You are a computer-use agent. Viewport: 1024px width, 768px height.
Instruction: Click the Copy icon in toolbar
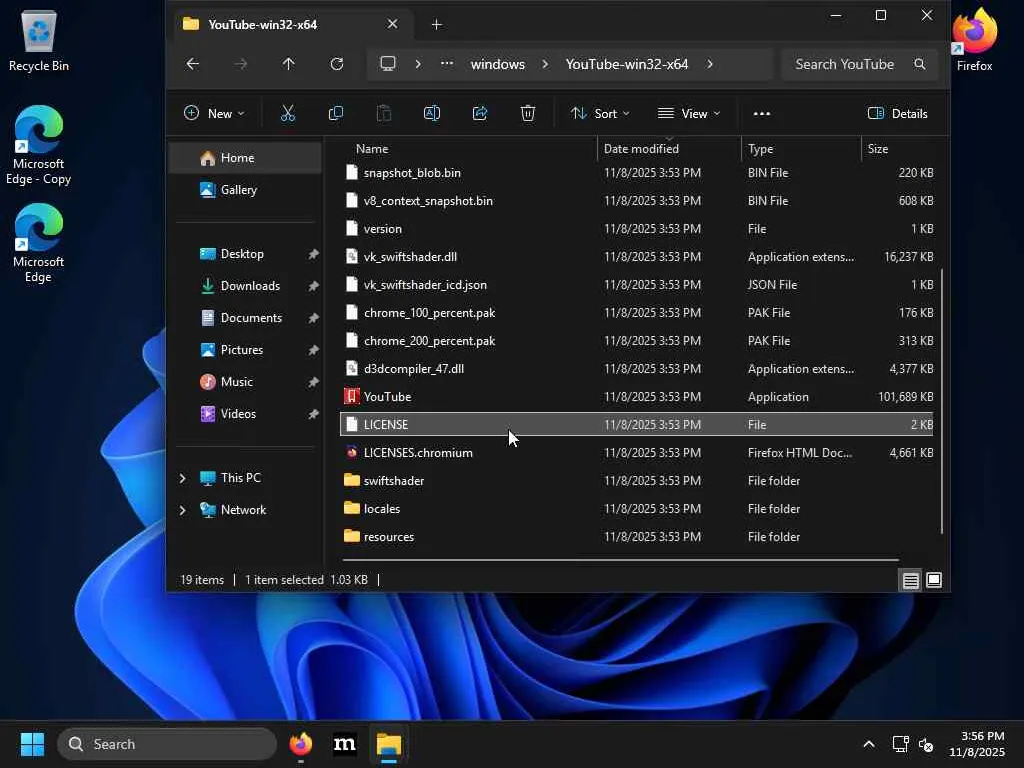pyautogui.click(x=336, y=114)
